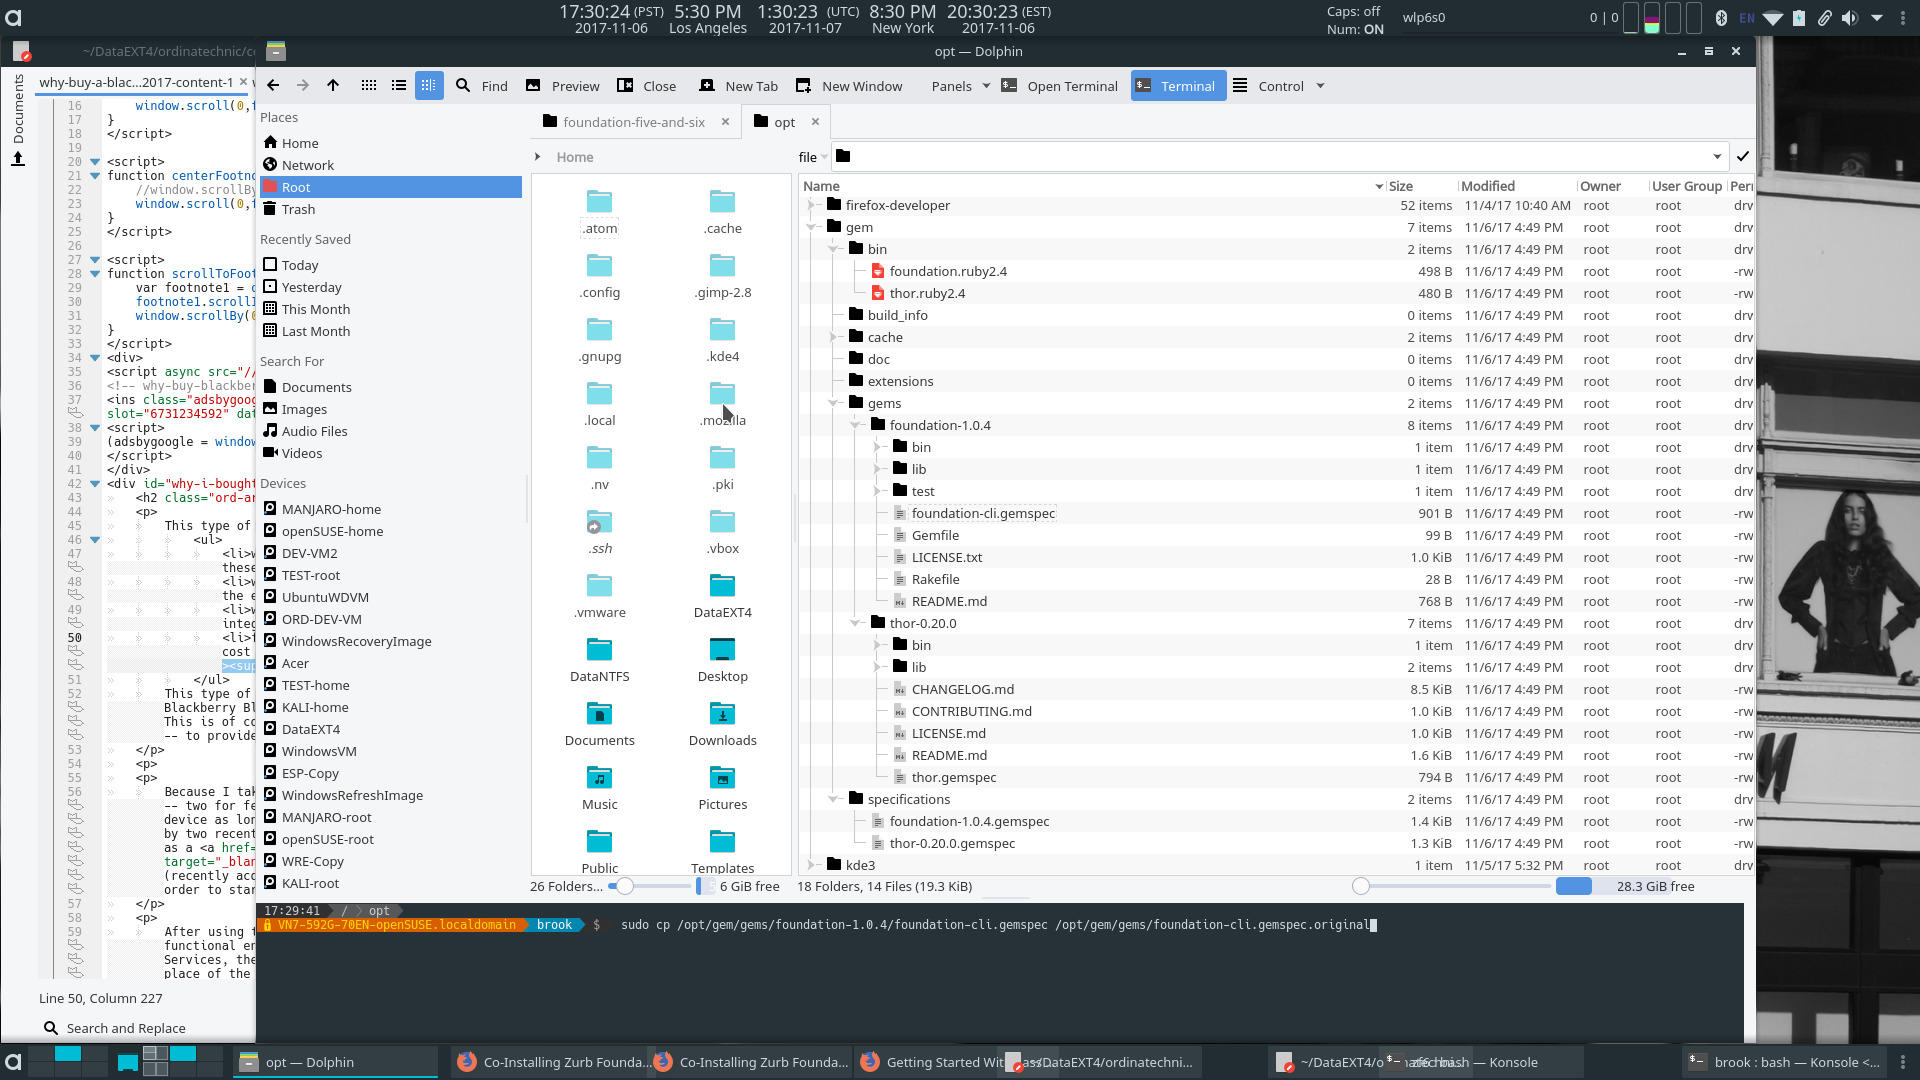Select the .atom folder icon
The width and height of the screenshot is (1920, 1080).
599,201
